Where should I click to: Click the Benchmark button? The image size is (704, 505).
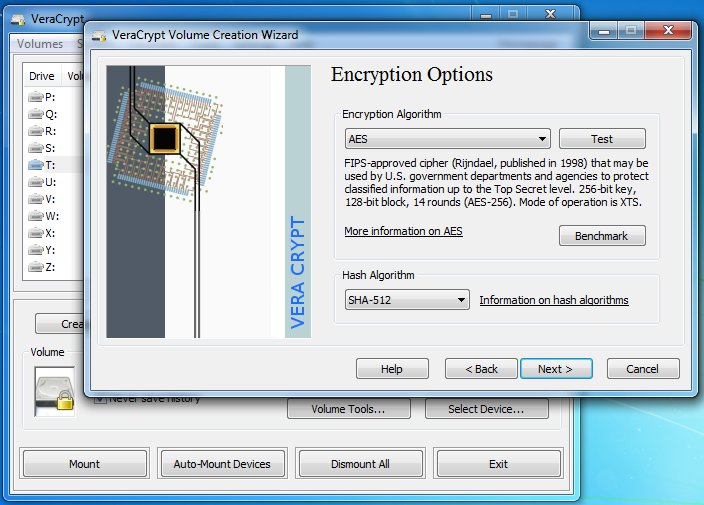[x=602, y=236]
